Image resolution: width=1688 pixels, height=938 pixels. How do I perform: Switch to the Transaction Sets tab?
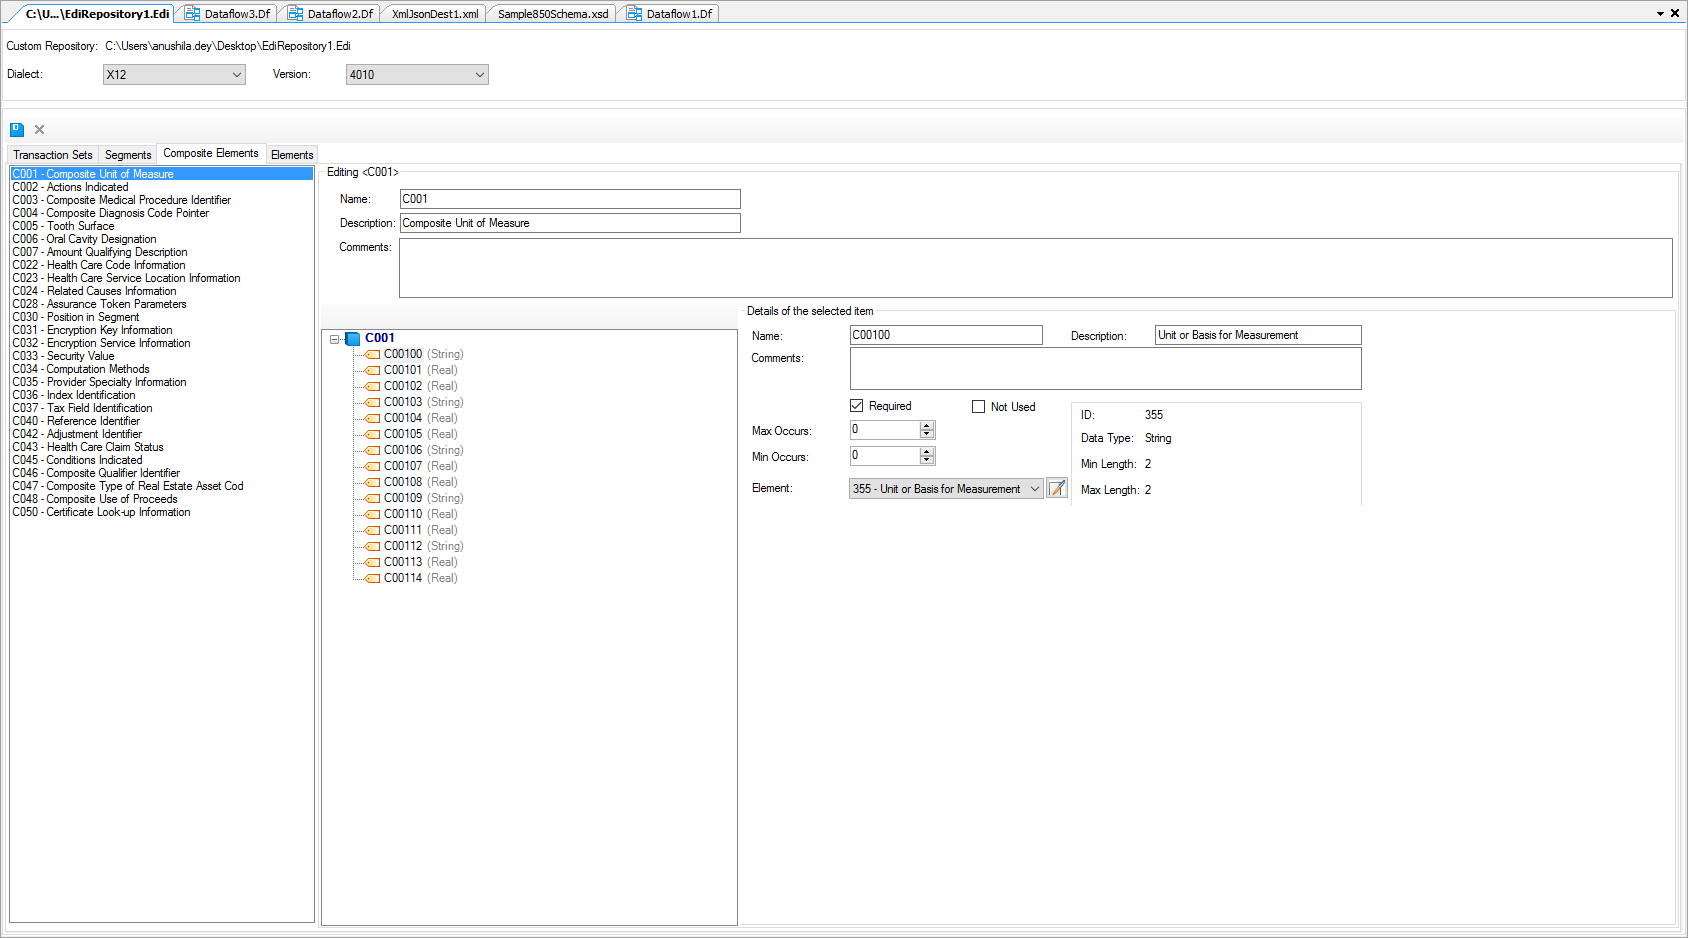[53, 155]
